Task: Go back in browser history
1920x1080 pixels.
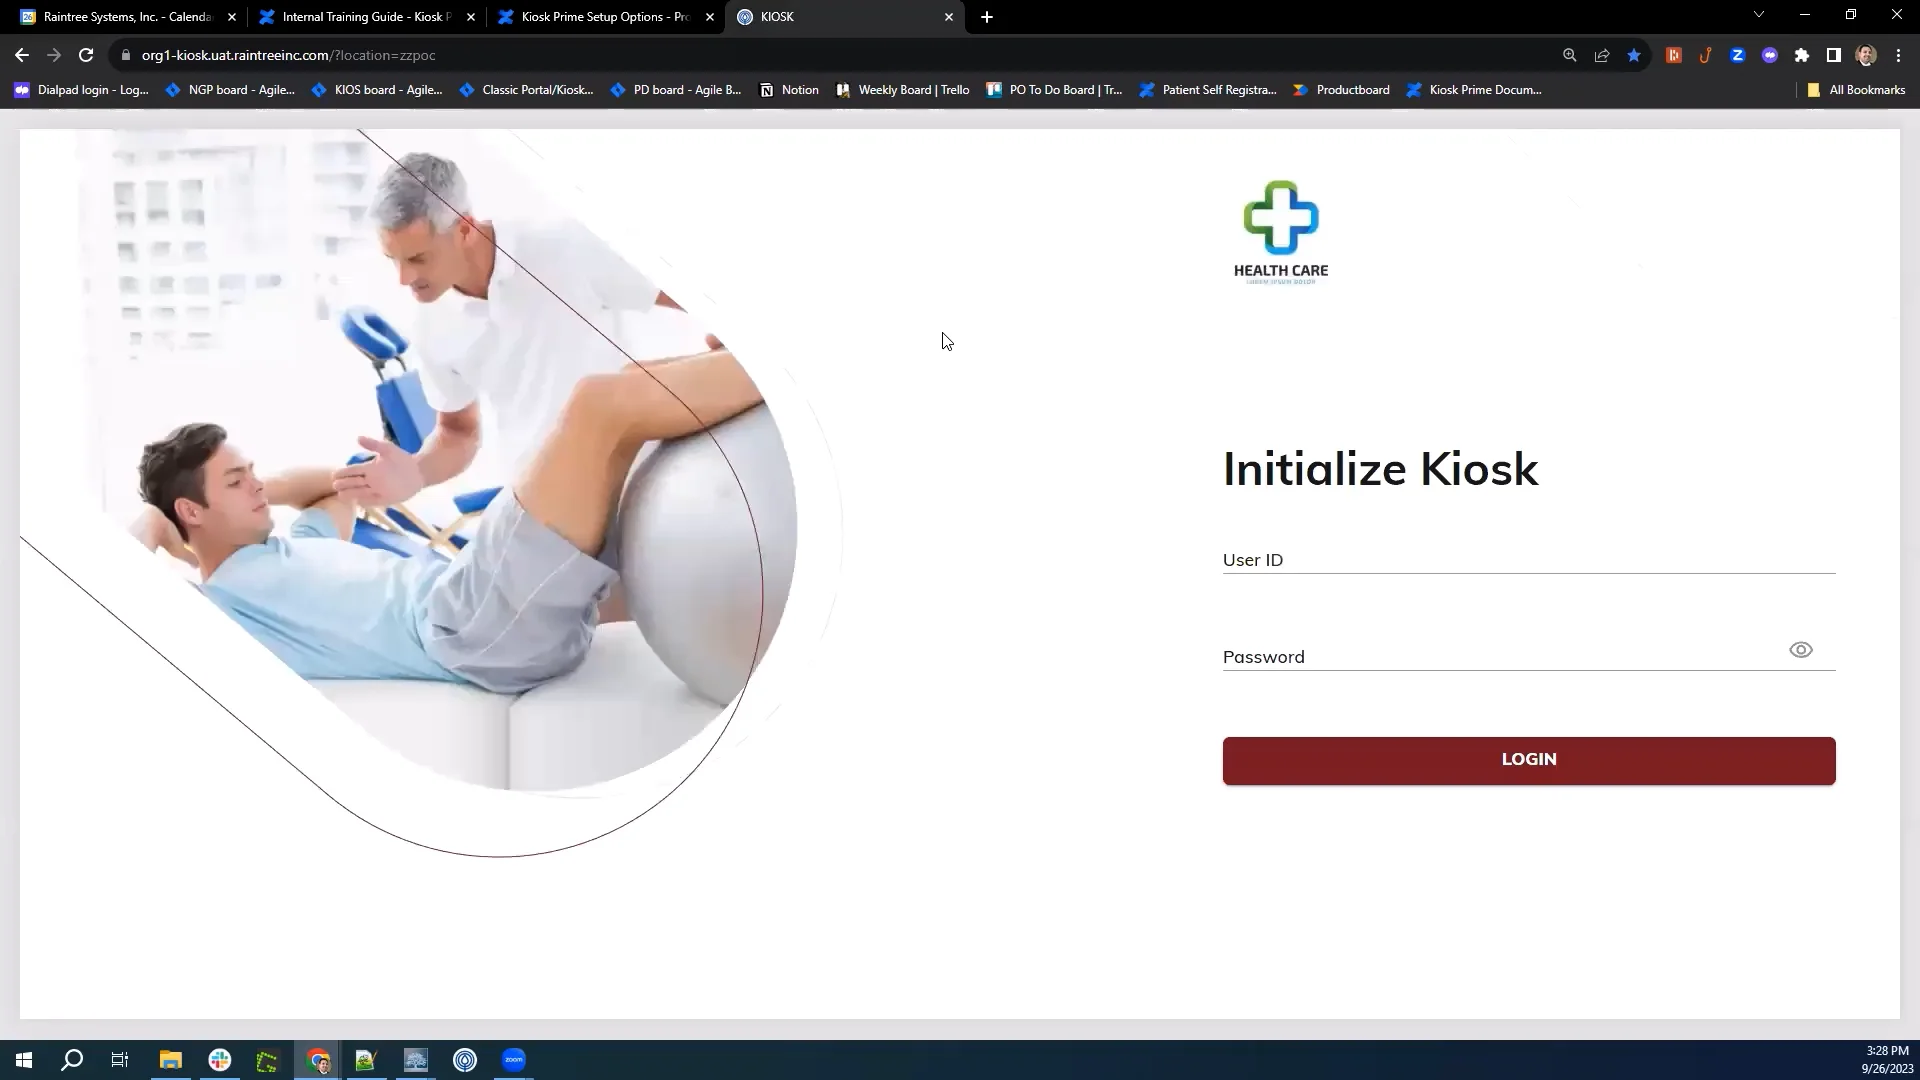Action: pyautogui.click(x=22, y=55)
